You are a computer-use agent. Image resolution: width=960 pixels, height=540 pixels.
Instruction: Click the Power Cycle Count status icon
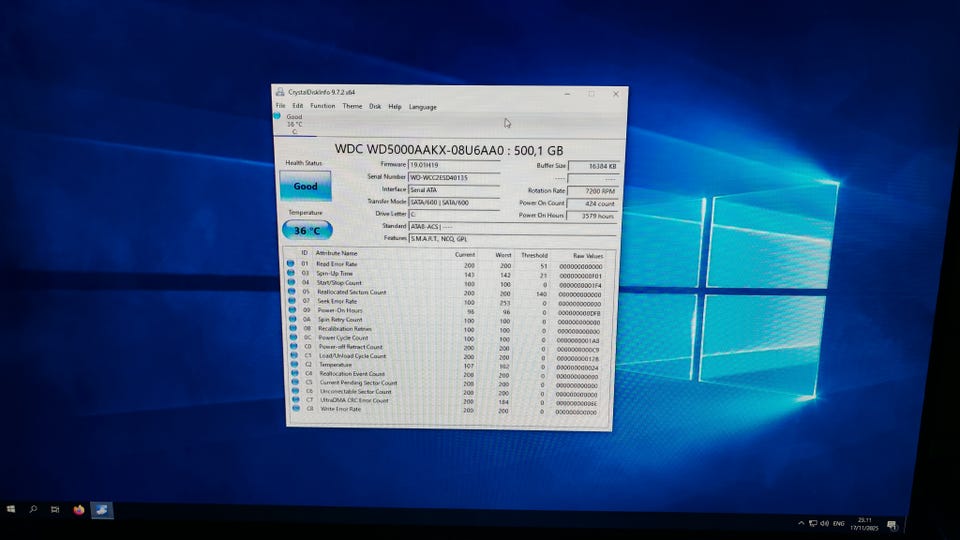click(293, 337)
